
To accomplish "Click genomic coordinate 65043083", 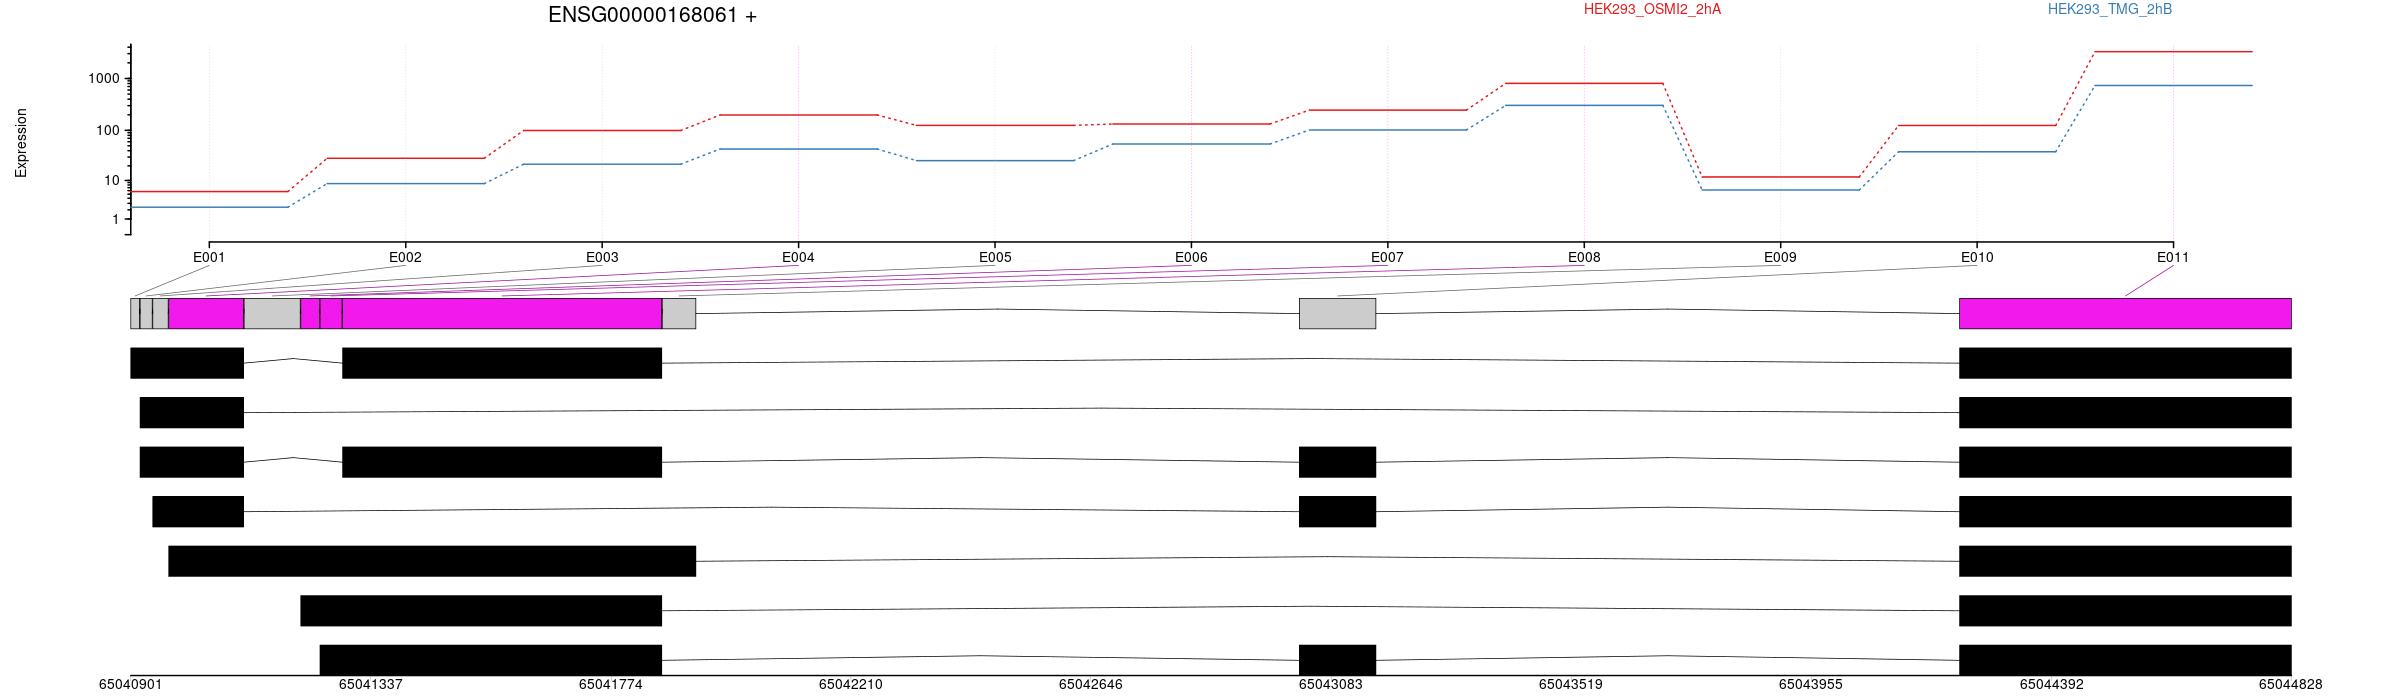I will click(1331, 685).
